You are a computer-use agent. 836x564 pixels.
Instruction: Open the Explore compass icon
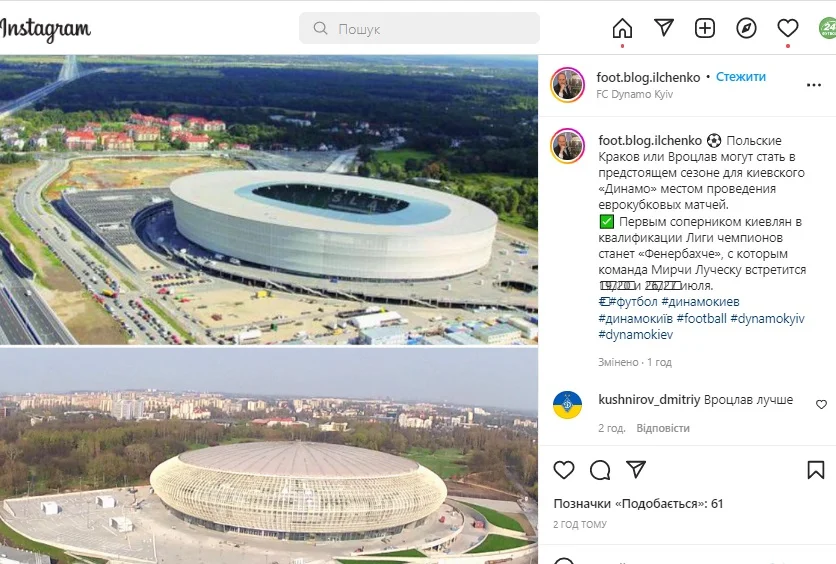(x=746, y=28)
